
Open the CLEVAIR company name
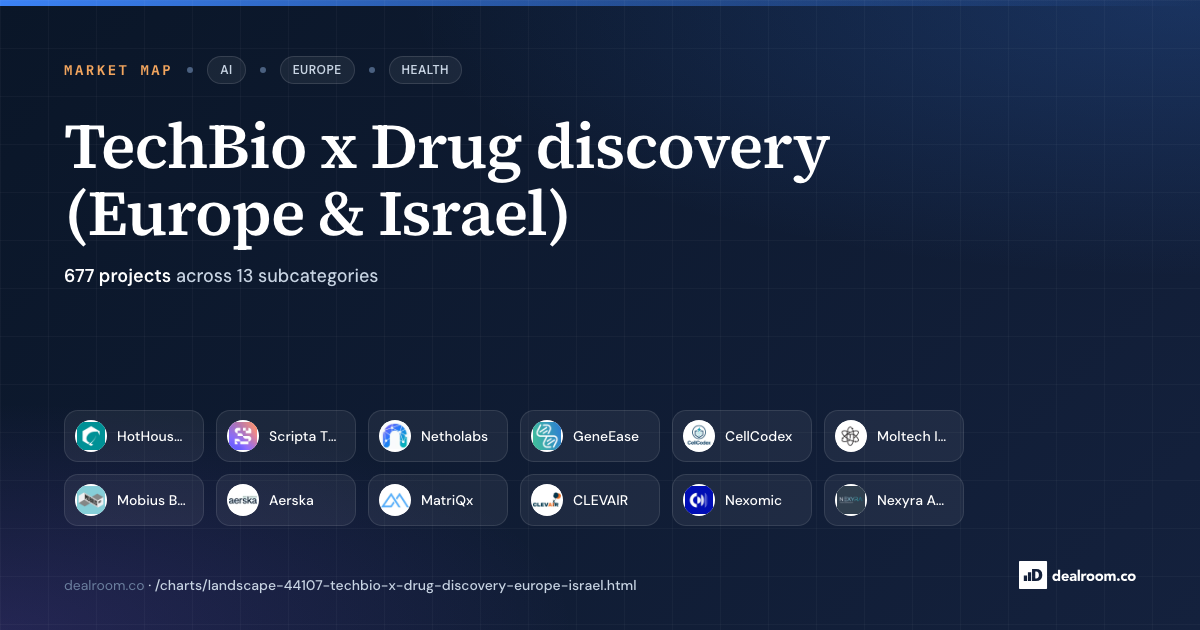coord(601,500)
